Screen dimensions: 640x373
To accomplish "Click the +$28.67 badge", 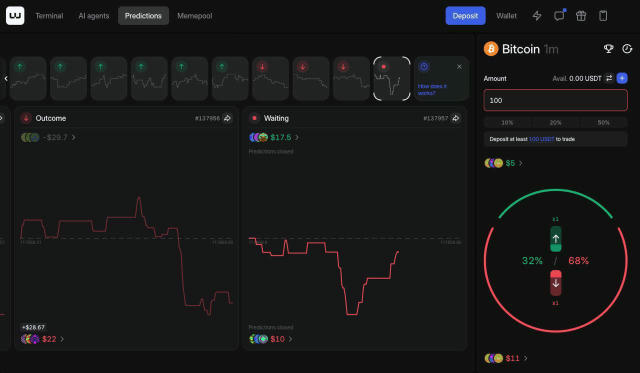I will [33, 327].
